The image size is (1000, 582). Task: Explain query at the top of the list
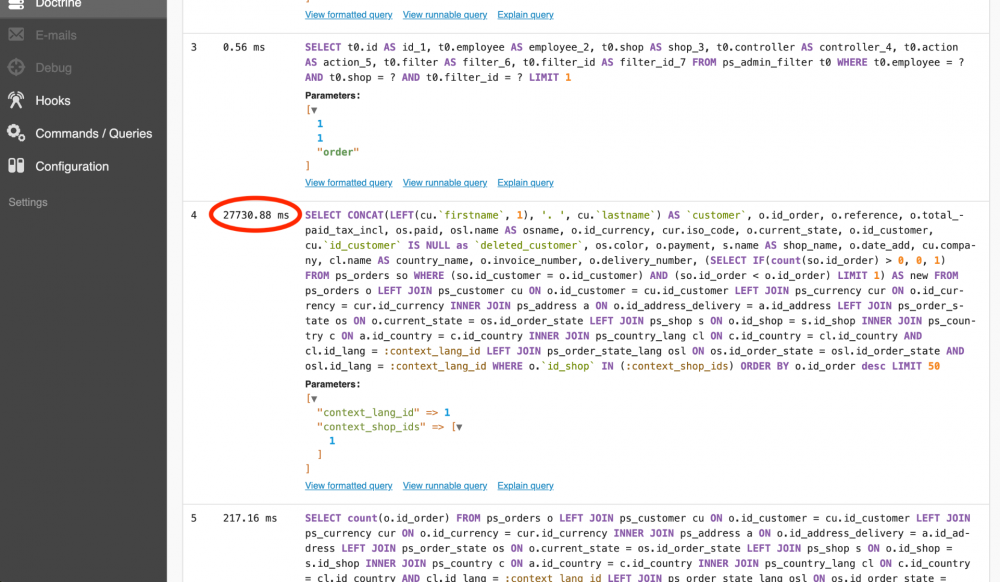525,14
